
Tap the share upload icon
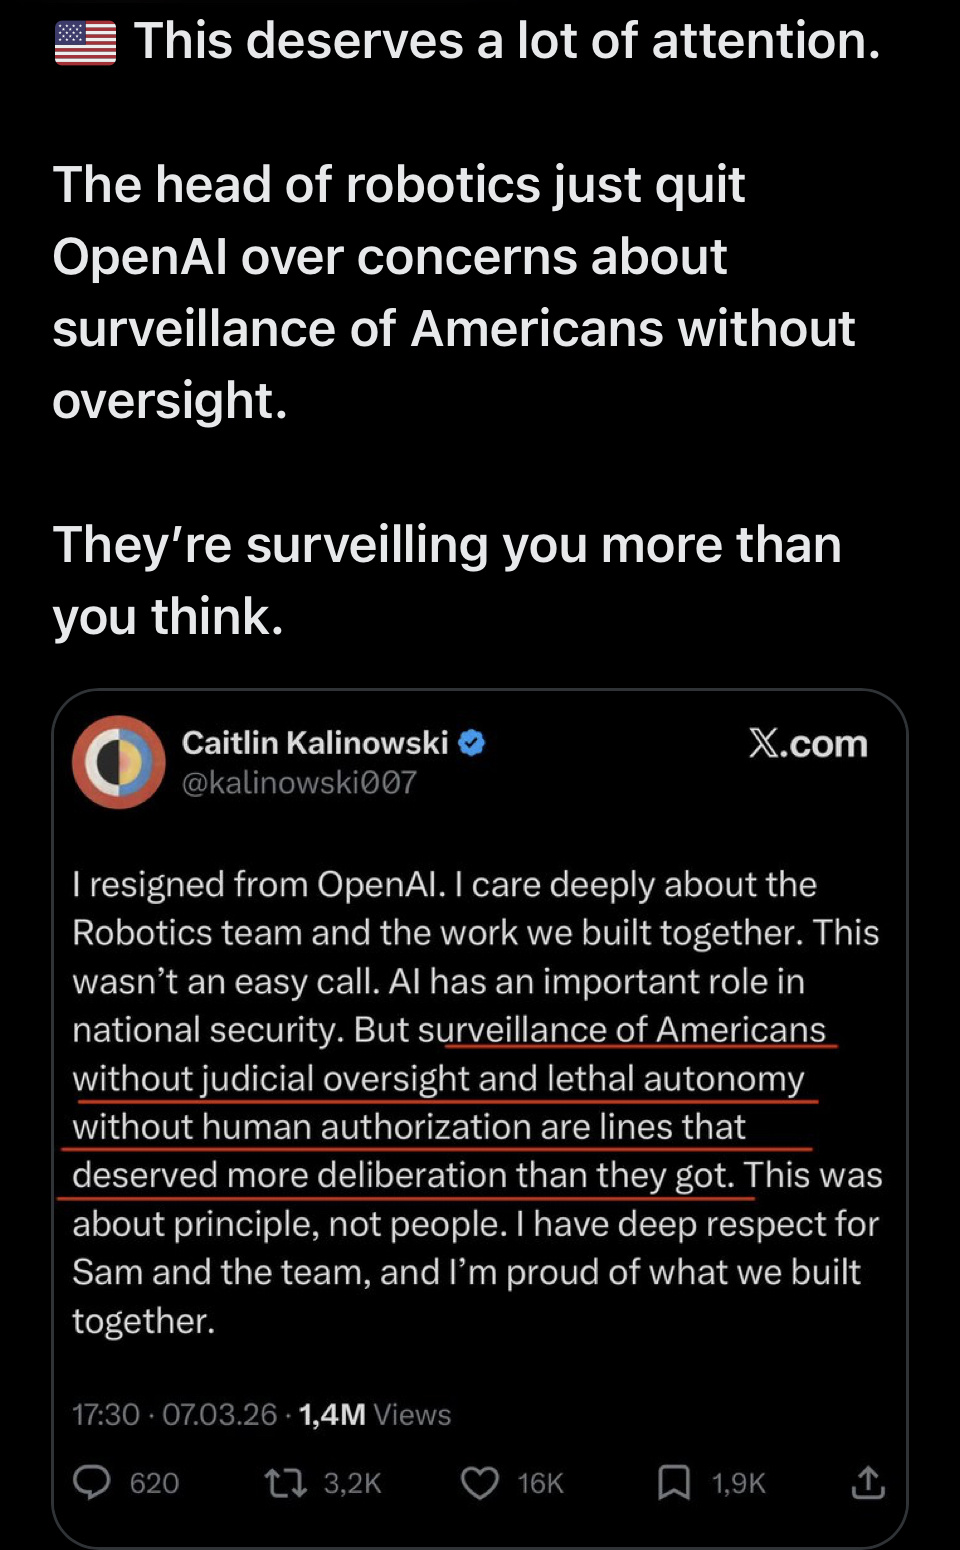[867, 1482]
